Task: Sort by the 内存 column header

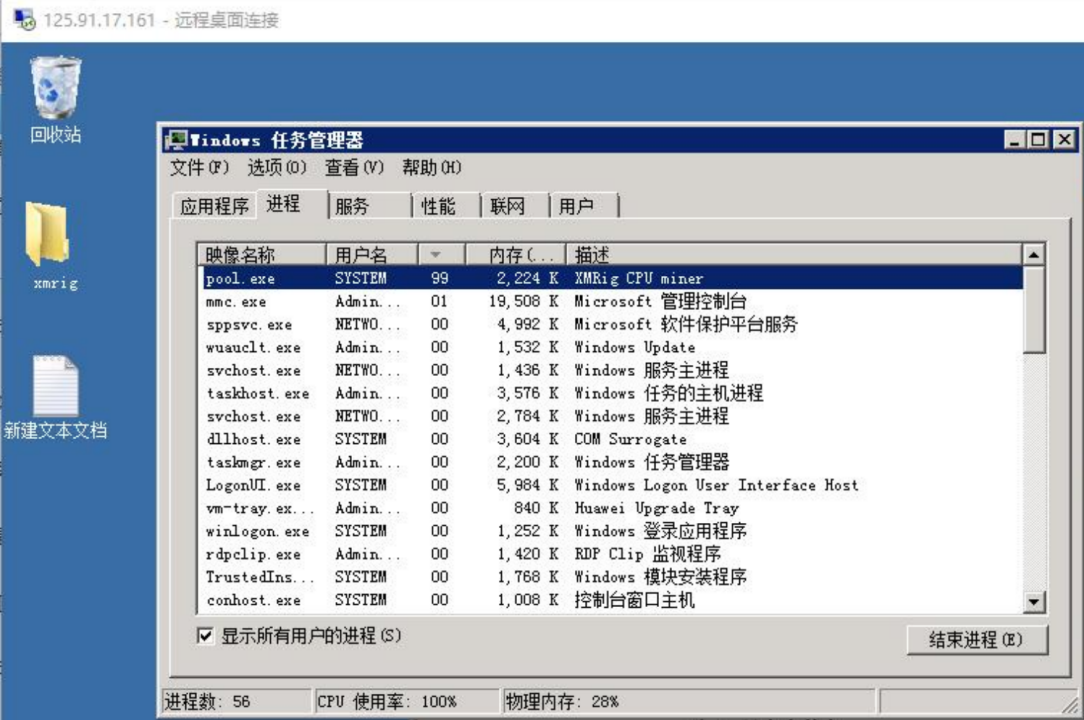Action: pos(516,255)
